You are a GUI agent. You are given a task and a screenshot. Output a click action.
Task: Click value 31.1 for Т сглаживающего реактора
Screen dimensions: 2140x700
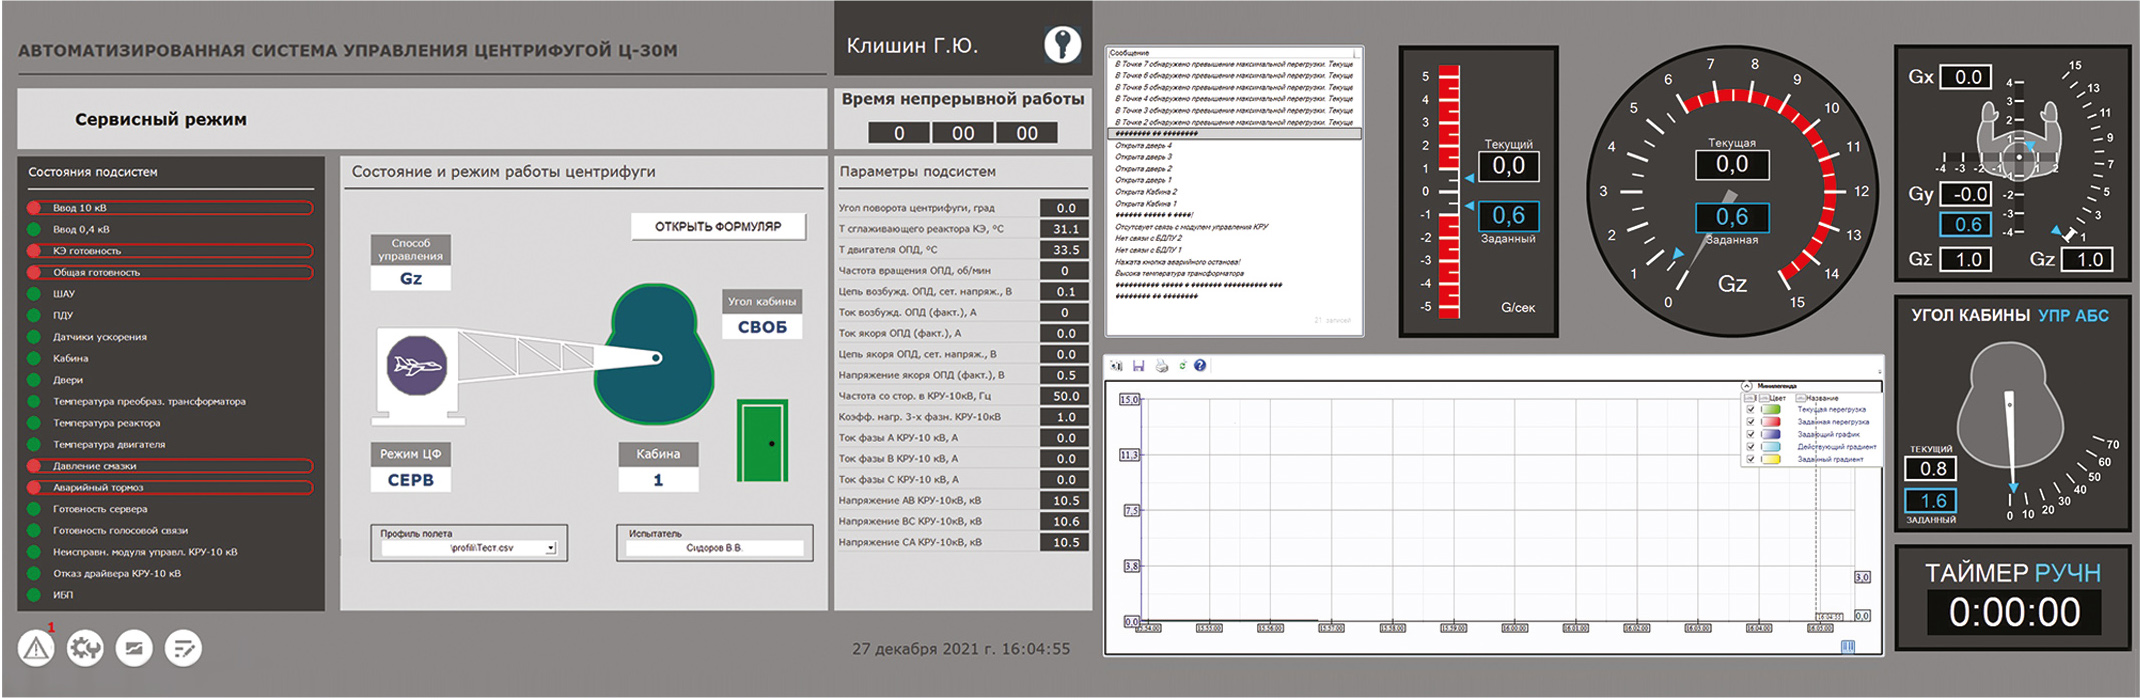click(x=1066, y=229)
